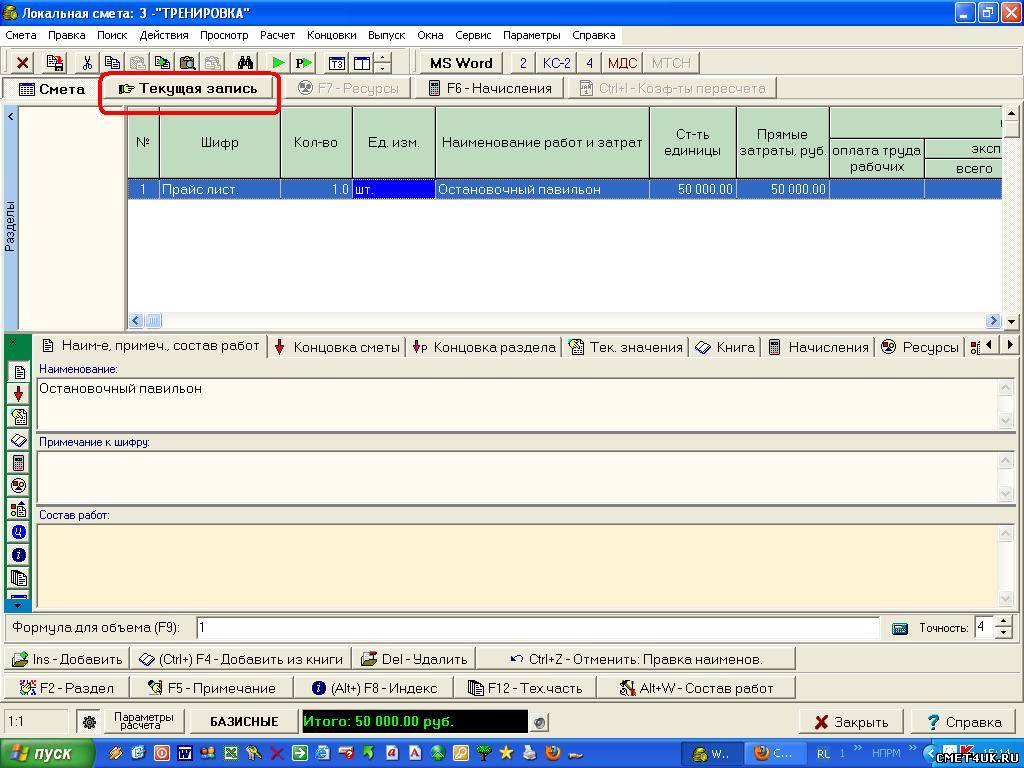This screenshot has height=768, width=1024.
Task: Click the scissors cut icon
Action: (x=88, y=63)
